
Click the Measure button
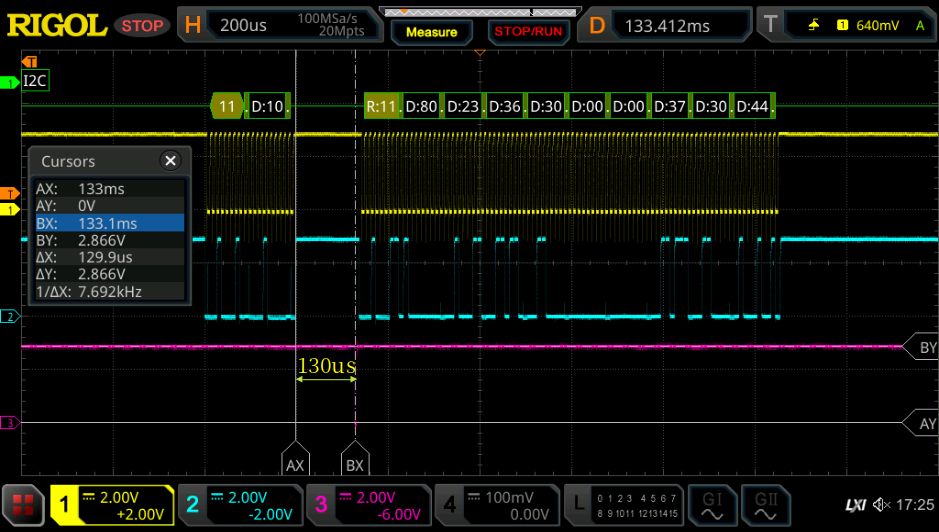pyautogui.click(x=431, y=32)
